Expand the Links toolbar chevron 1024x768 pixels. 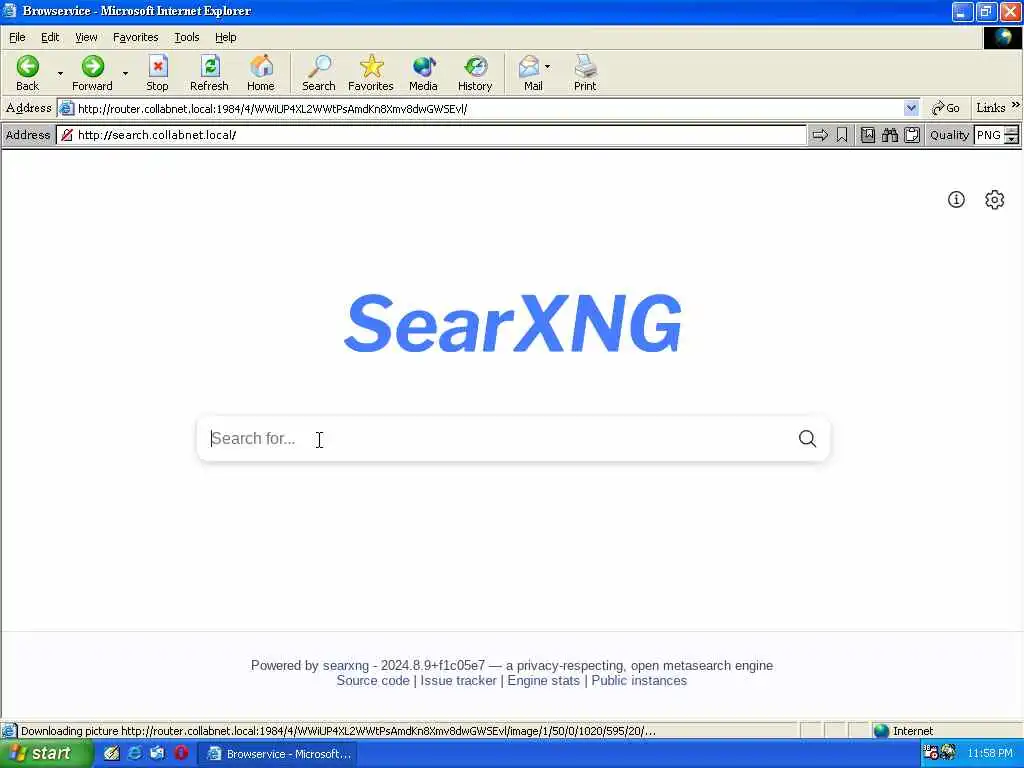tap(1016, 104)
